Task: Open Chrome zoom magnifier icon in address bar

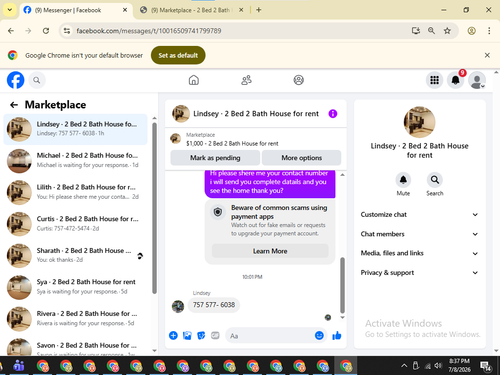Action: pos(431,31)
